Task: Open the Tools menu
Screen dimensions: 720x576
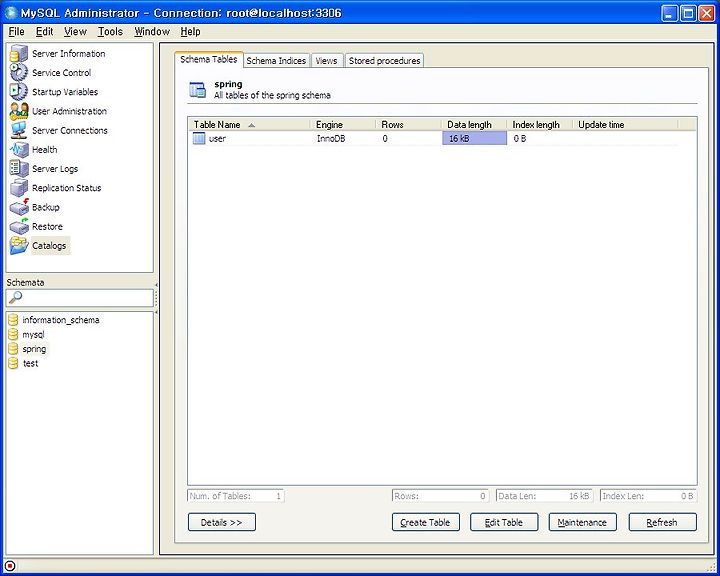Action: [x=110, y=31]
